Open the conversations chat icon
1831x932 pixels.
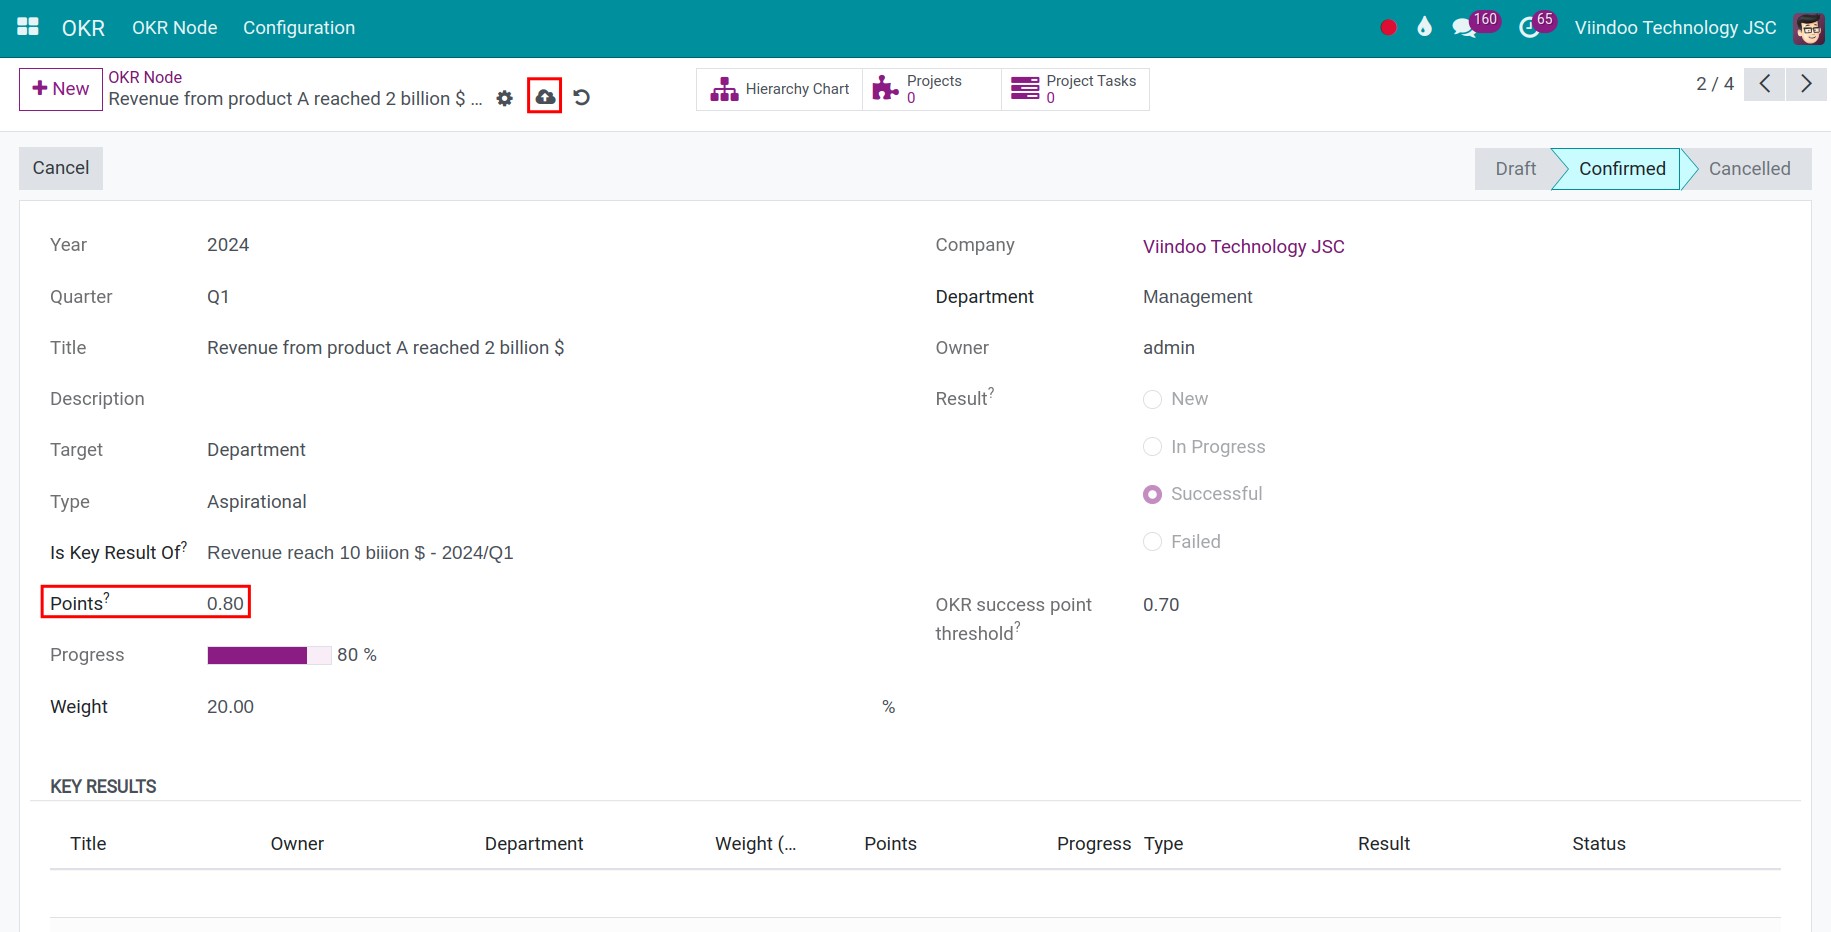[1464, 28]
